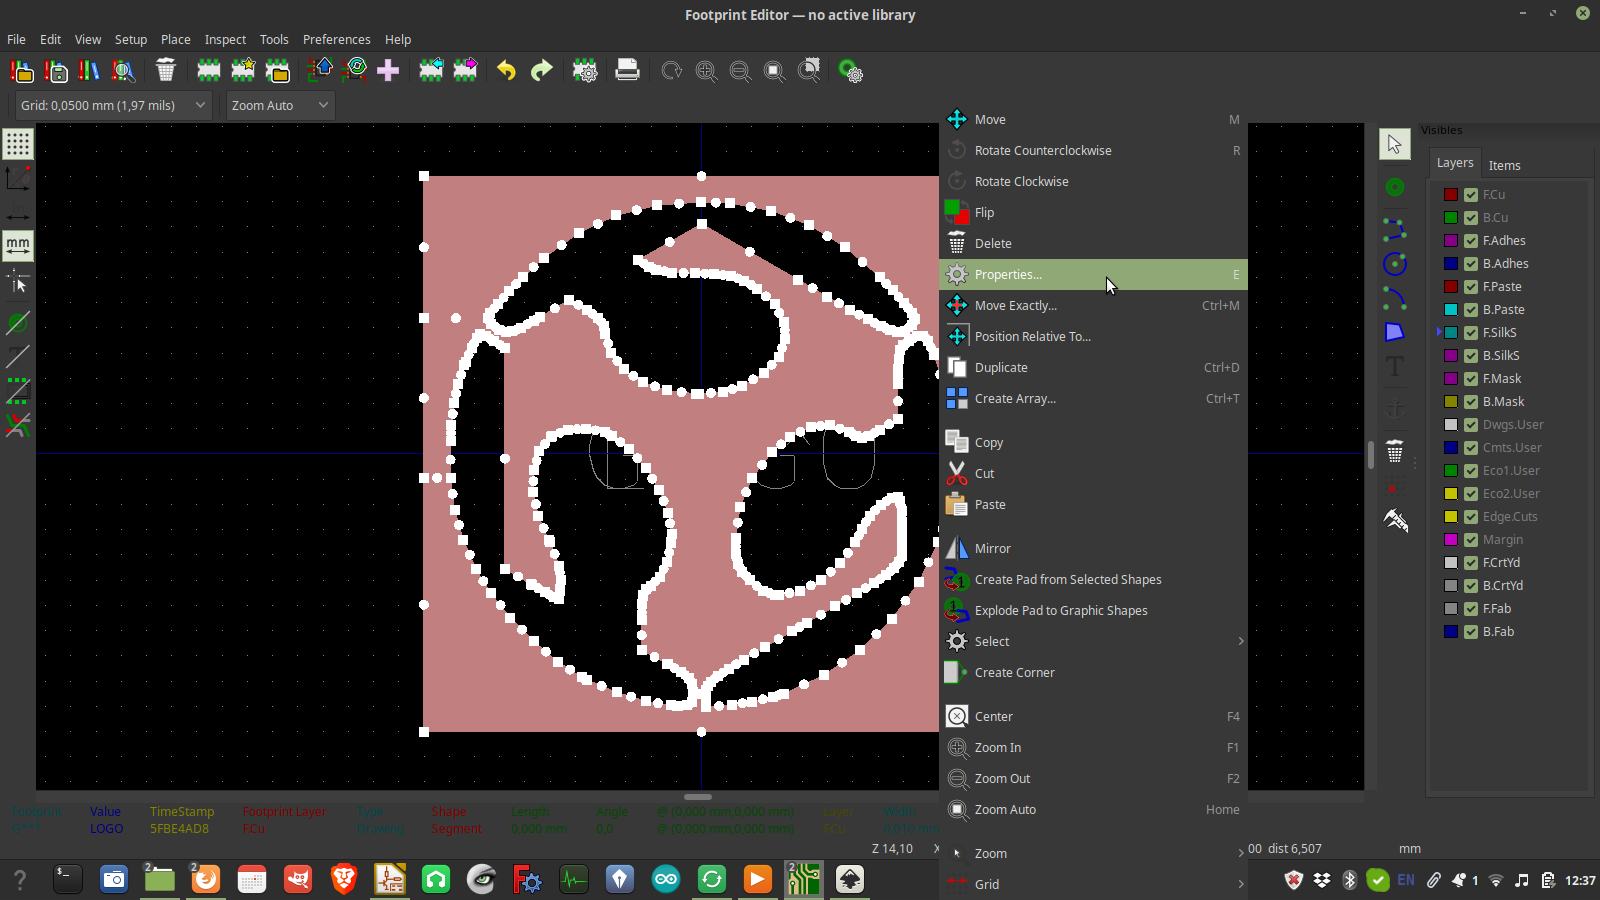Viewport: 1600px width, 900px height.
Task: Click the import footprint icon
Action: click(431, 70)
